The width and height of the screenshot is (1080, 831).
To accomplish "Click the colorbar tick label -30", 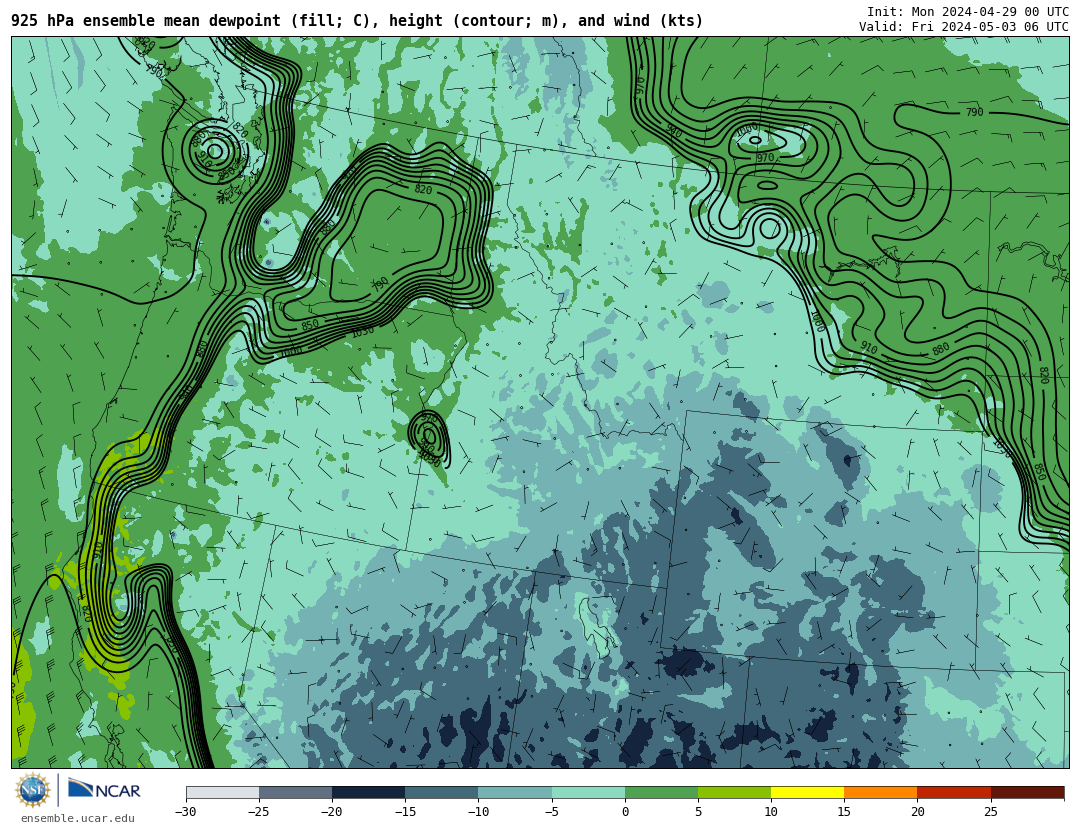I will point(185,812).
